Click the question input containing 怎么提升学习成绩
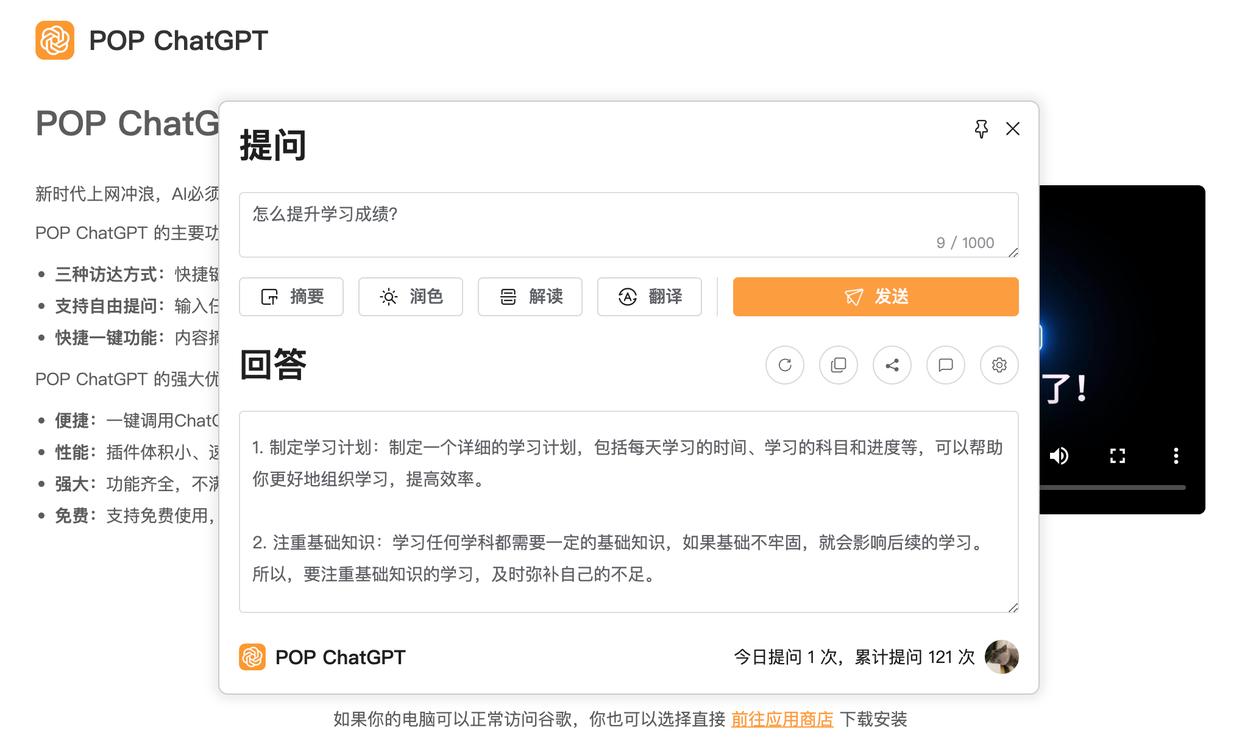1242x741 pixels. tap(629, 225)
